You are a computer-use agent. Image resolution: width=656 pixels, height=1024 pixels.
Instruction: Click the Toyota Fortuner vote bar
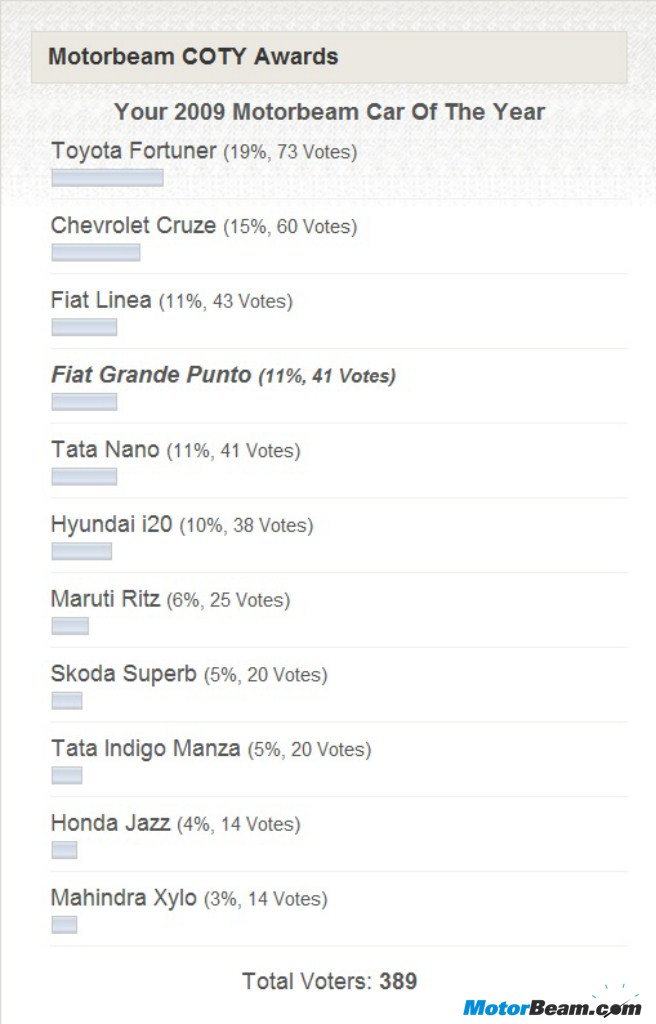pyautogui.click(x=107, y=178)
